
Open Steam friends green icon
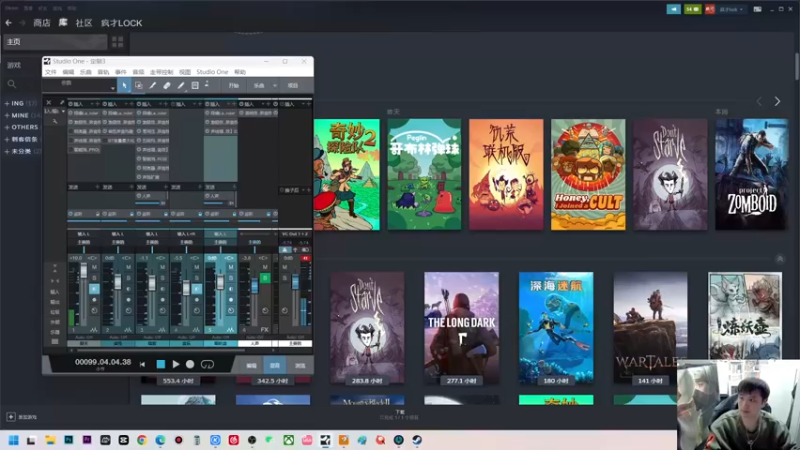click(692, 9)
